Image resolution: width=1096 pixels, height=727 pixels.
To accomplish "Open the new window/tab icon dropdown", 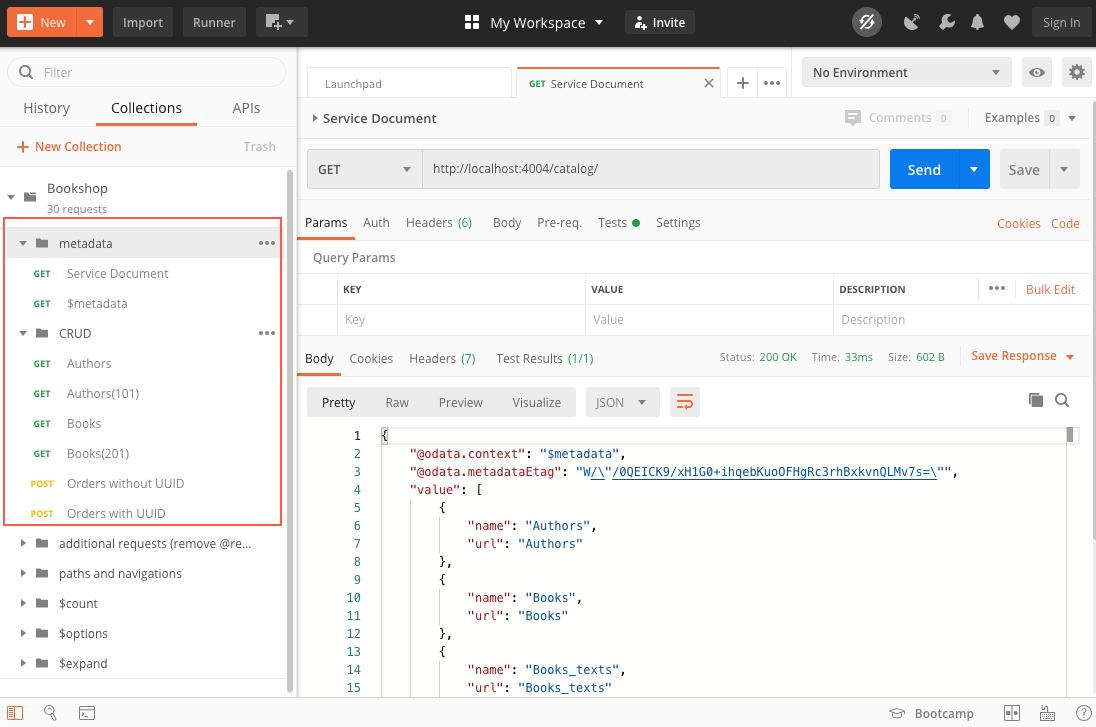I will click(281, 22).
